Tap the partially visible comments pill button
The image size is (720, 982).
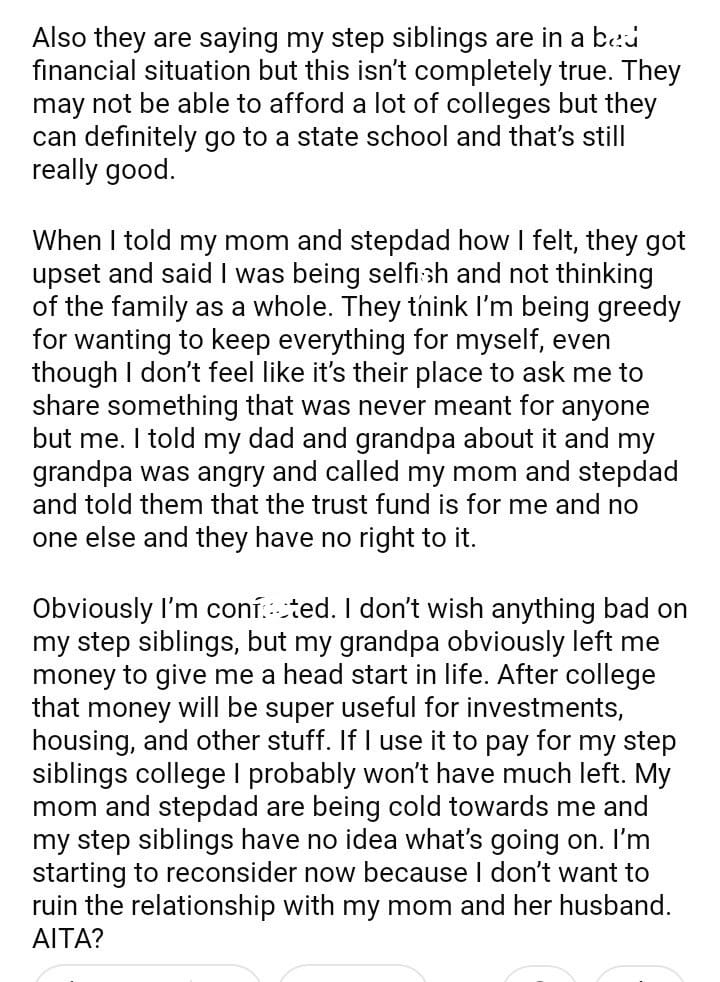pos(352,974)
